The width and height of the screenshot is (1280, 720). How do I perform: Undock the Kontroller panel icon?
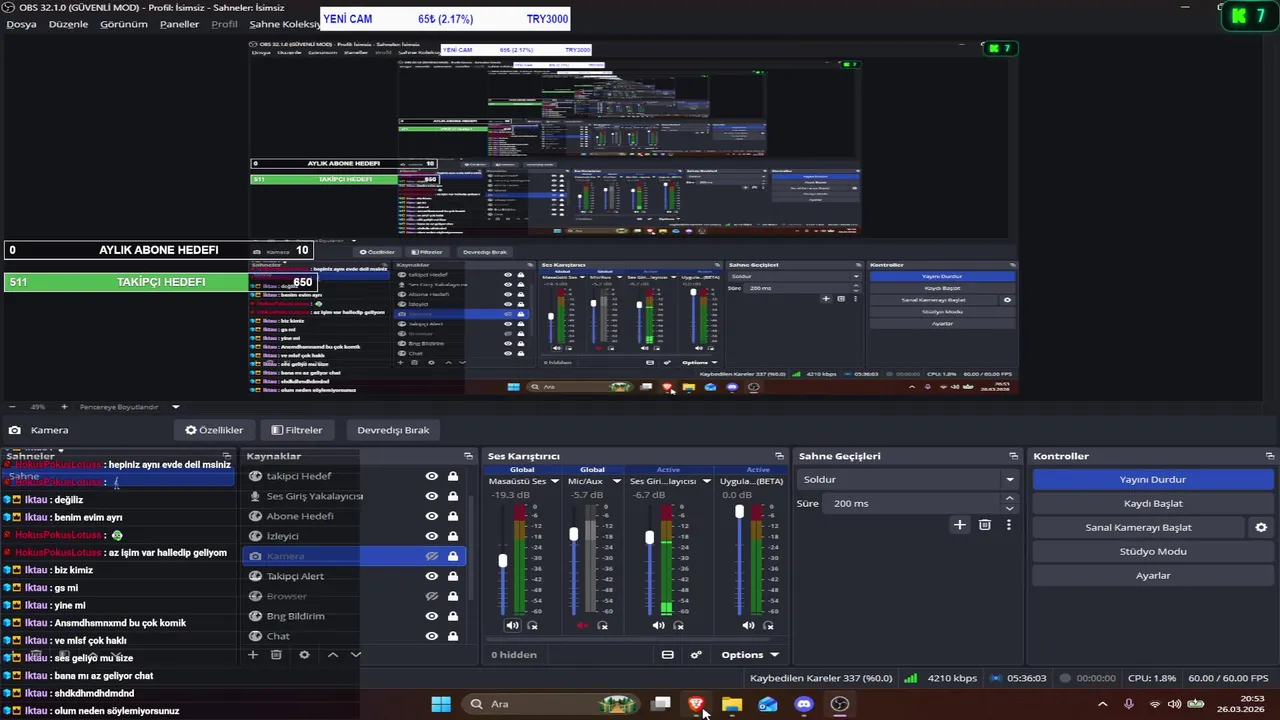pyautogui.click(x=1270, y=456)
